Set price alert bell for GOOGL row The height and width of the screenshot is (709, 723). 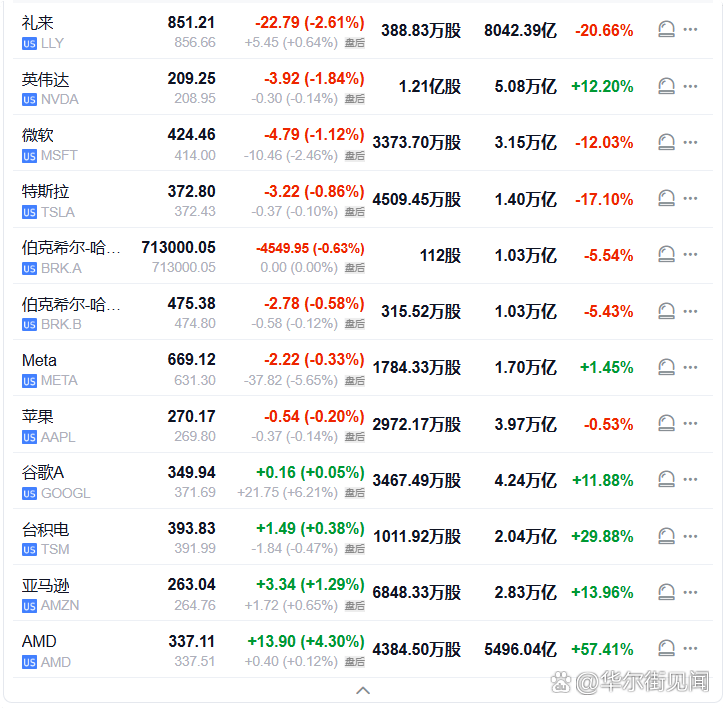pyautogui.click(x=666, y=480)
